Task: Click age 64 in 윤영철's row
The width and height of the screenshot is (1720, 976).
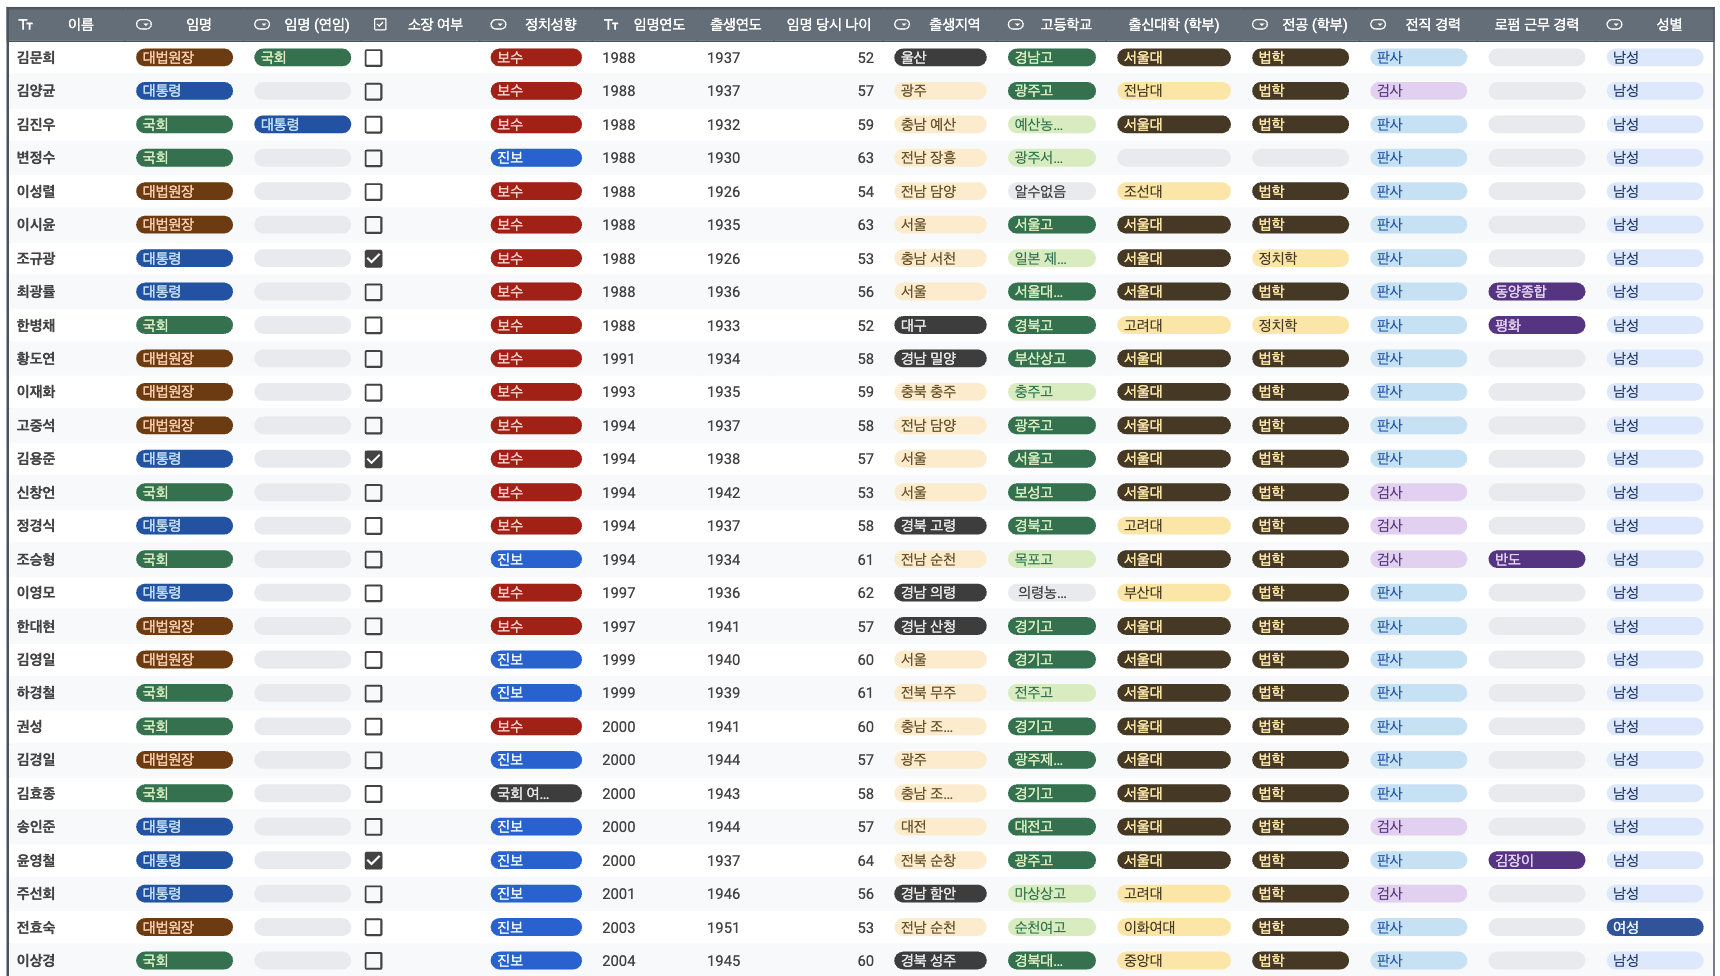Action: (865, 861)
